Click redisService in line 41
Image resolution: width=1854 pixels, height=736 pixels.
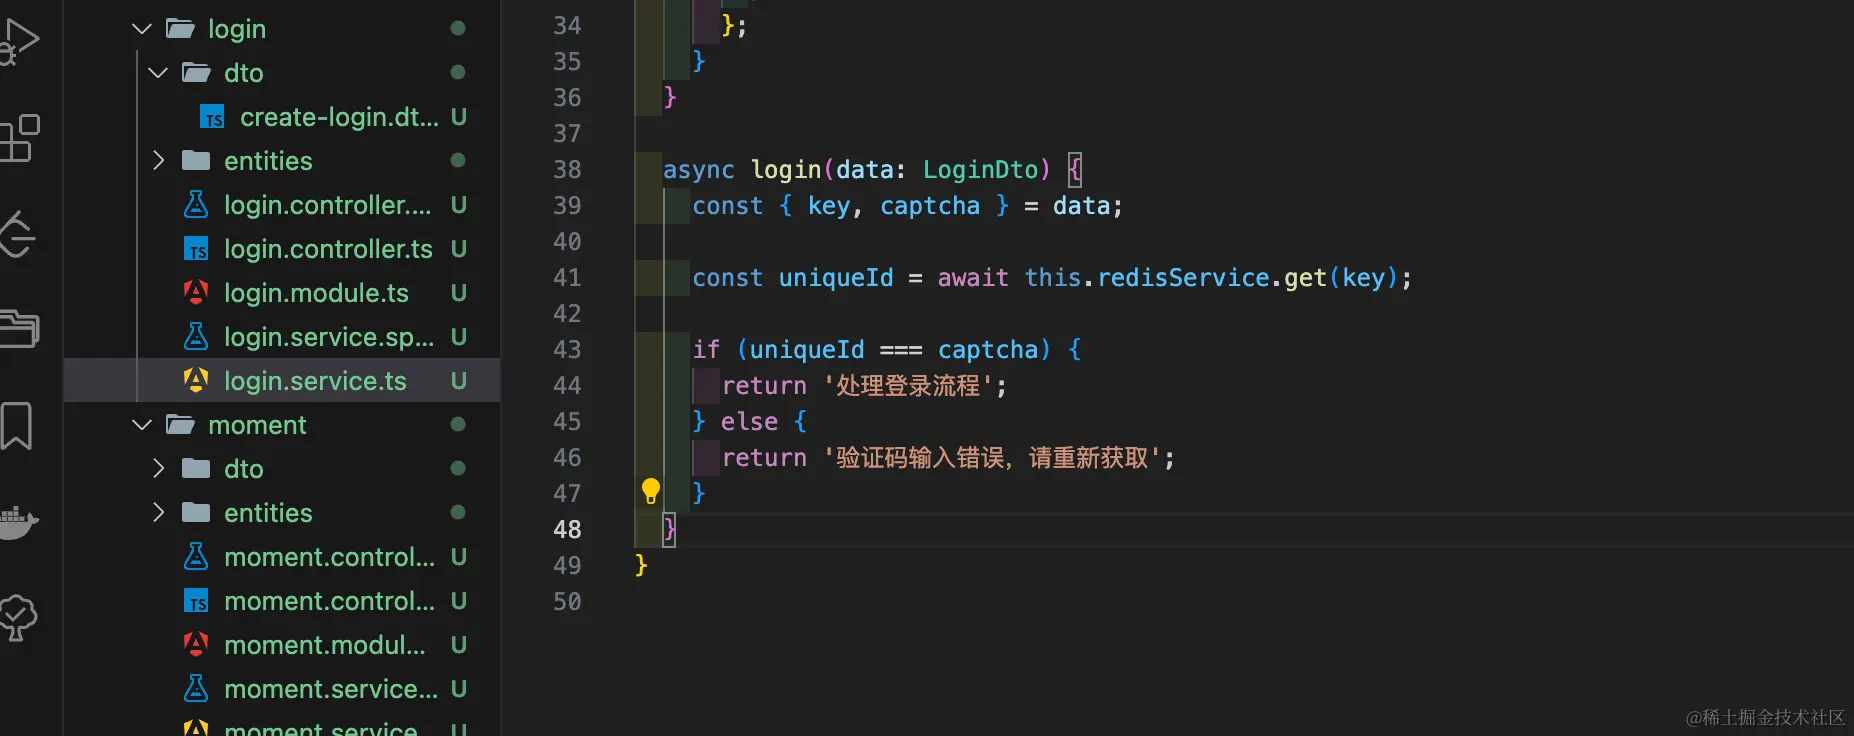click(1183, 278)
